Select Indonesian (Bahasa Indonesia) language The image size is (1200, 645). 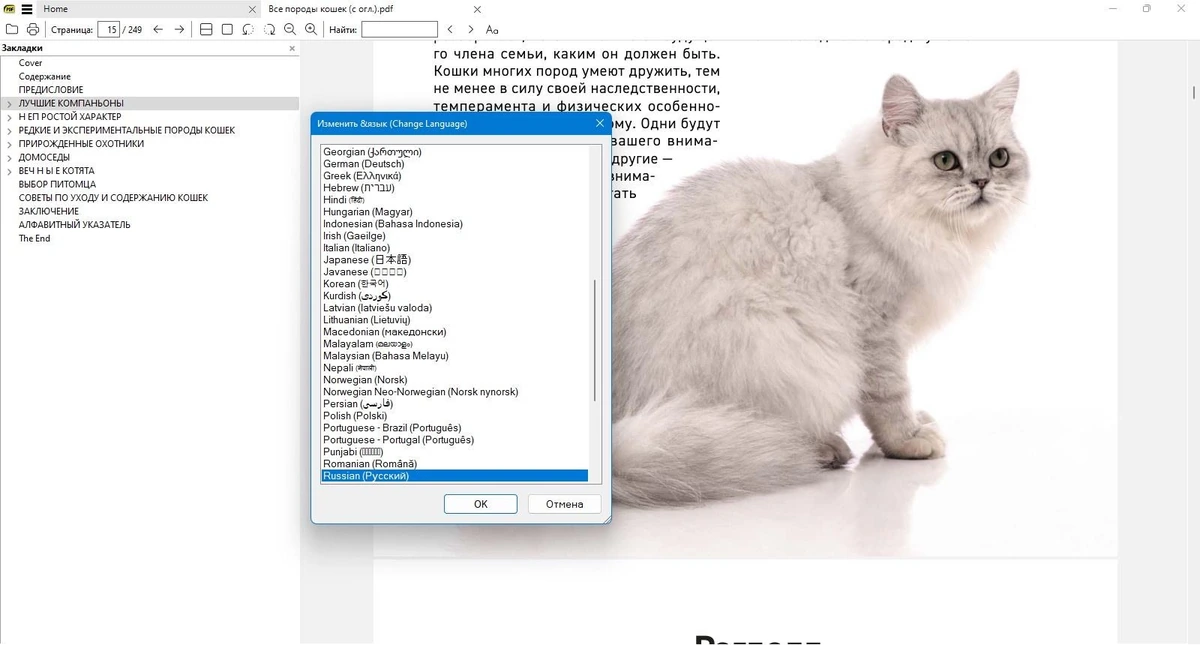455,224
